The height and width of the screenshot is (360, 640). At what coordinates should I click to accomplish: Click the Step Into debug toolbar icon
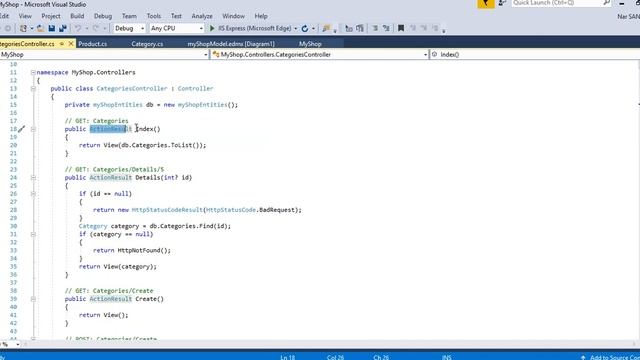coord(349,28)
